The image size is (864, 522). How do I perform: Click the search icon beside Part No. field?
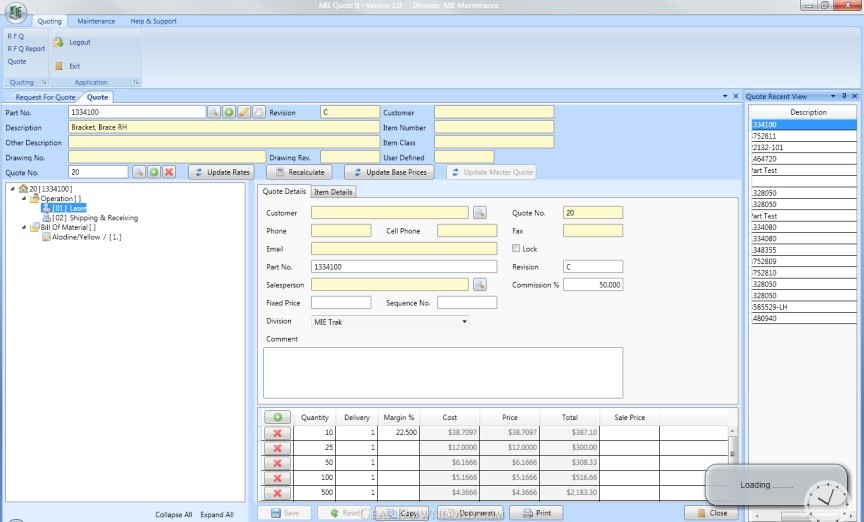[x=214, y=113]
